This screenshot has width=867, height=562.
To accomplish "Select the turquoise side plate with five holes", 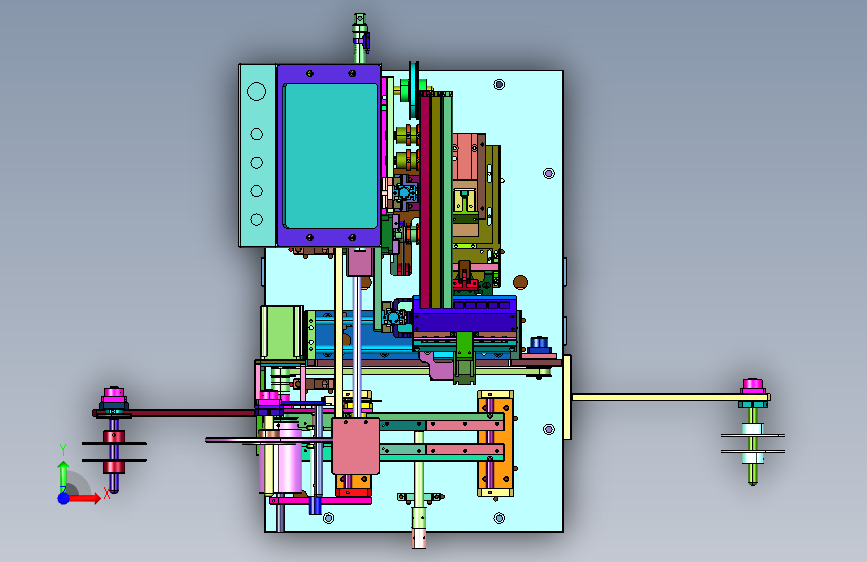I will (x=257, y=155).
